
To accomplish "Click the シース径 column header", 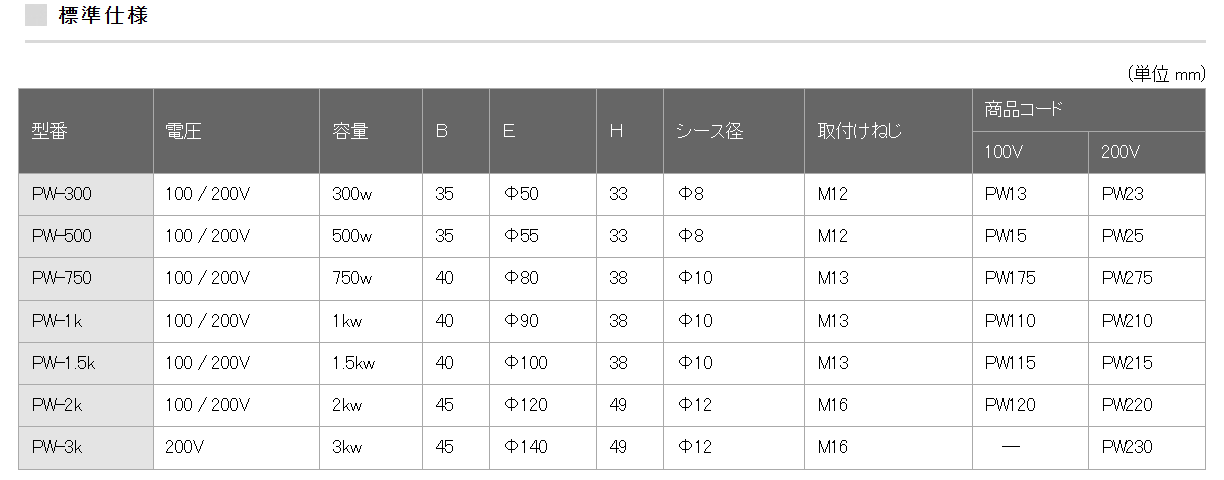I will point(709,131).
